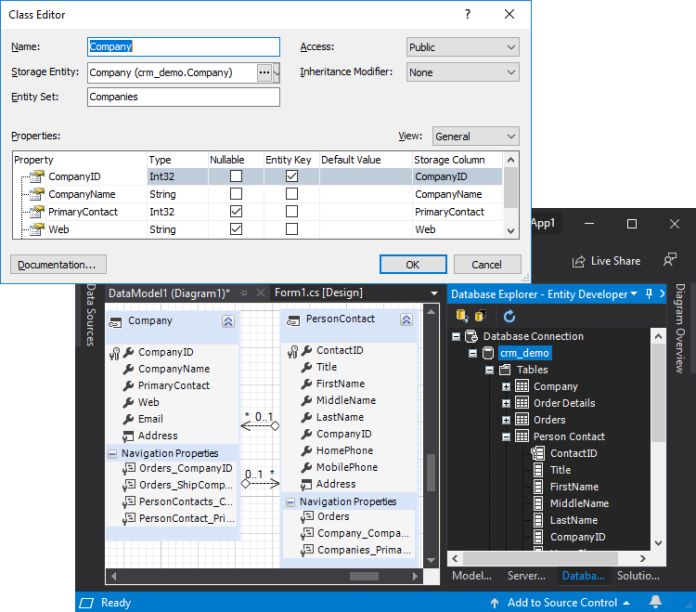The height and width of the screenshot is (612, 696).
Task: Click Add to Source Control
Action: (x=562, y=602)
